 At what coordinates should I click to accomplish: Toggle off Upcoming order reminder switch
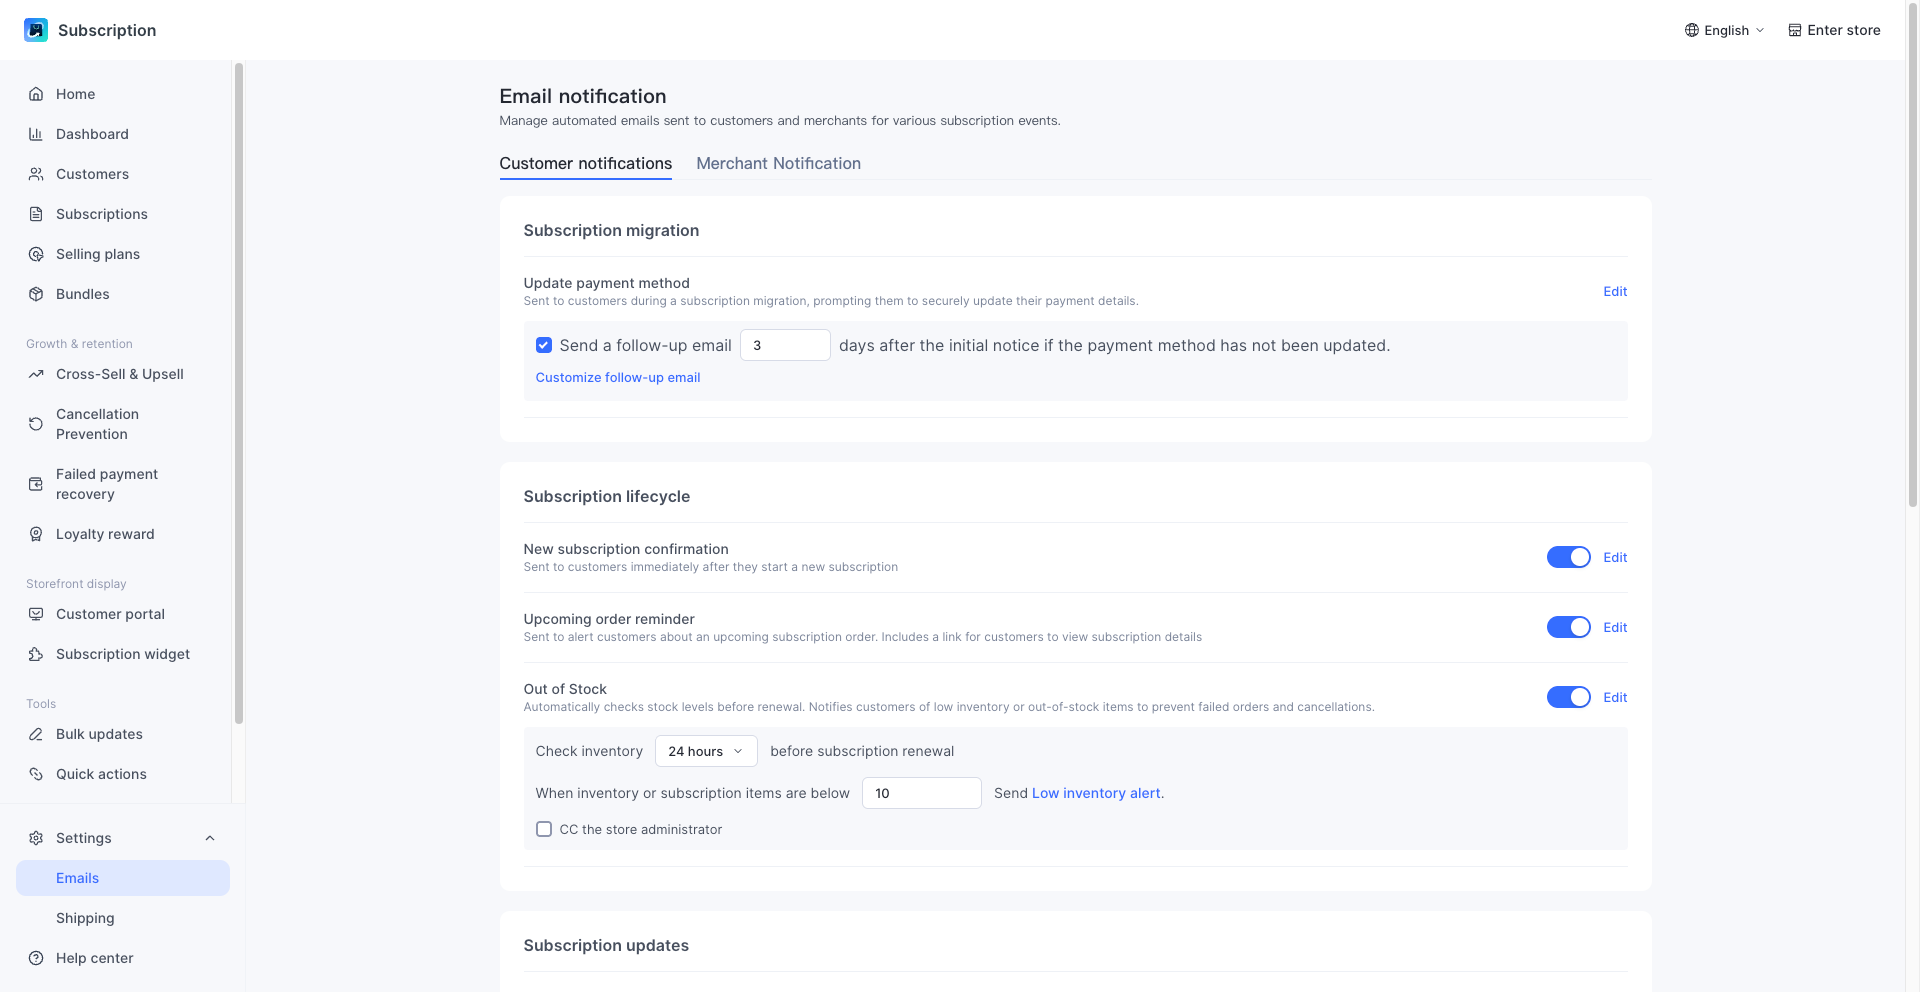(1569, 627)
